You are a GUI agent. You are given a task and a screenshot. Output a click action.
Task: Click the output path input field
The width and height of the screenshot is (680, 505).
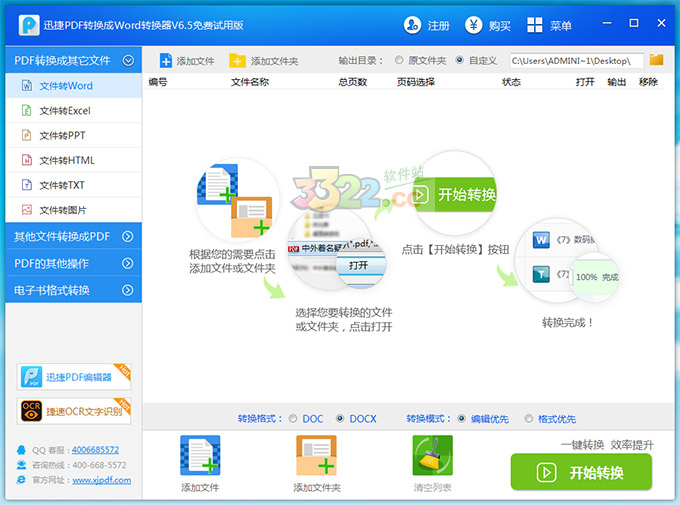576,60
